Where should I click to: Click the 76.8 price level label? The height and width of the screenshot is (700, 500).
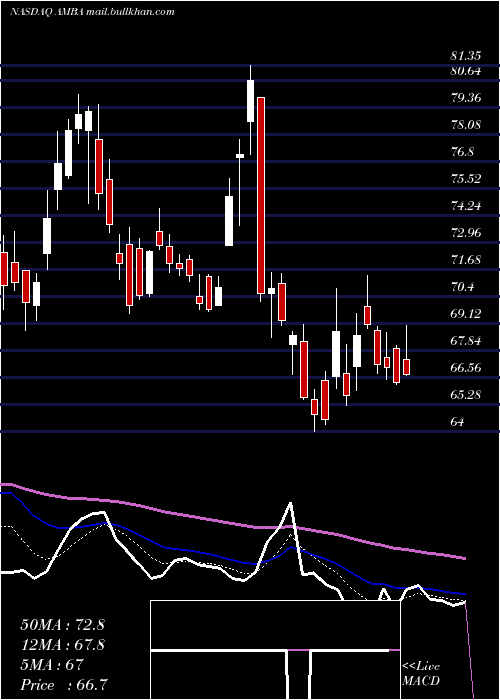click(x=462, y=151)
